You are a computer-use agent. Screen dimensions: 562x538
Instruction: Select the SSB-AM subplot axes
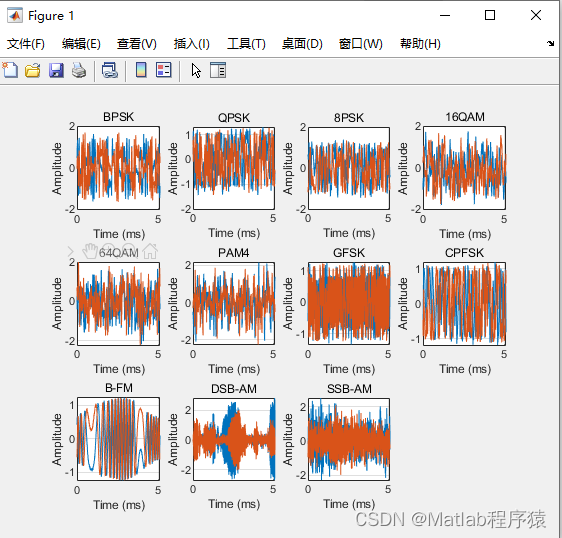349,439
